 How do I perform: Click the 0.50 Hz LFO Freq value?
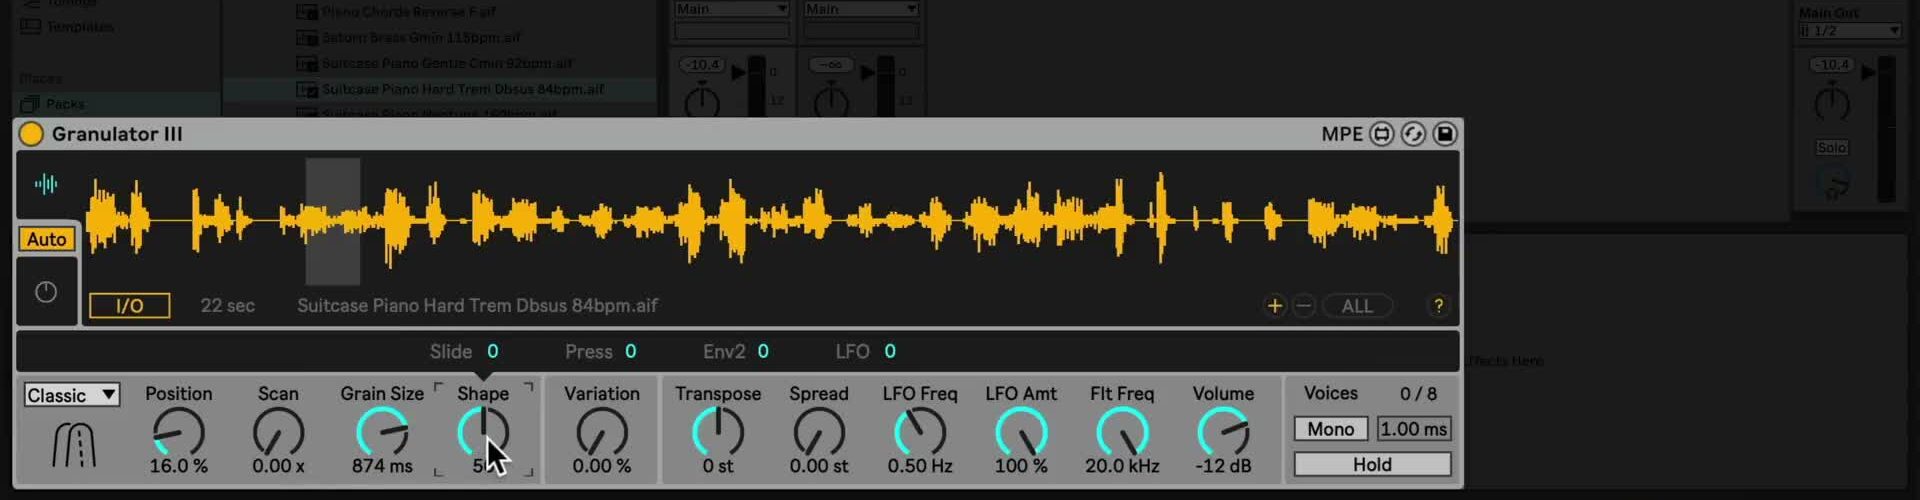coord(920,466)
